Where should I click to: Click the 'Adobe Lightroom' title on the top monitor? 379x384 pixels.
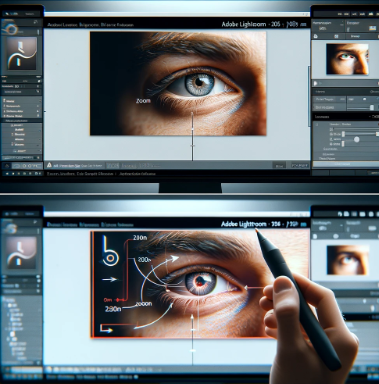click(244, 24)
